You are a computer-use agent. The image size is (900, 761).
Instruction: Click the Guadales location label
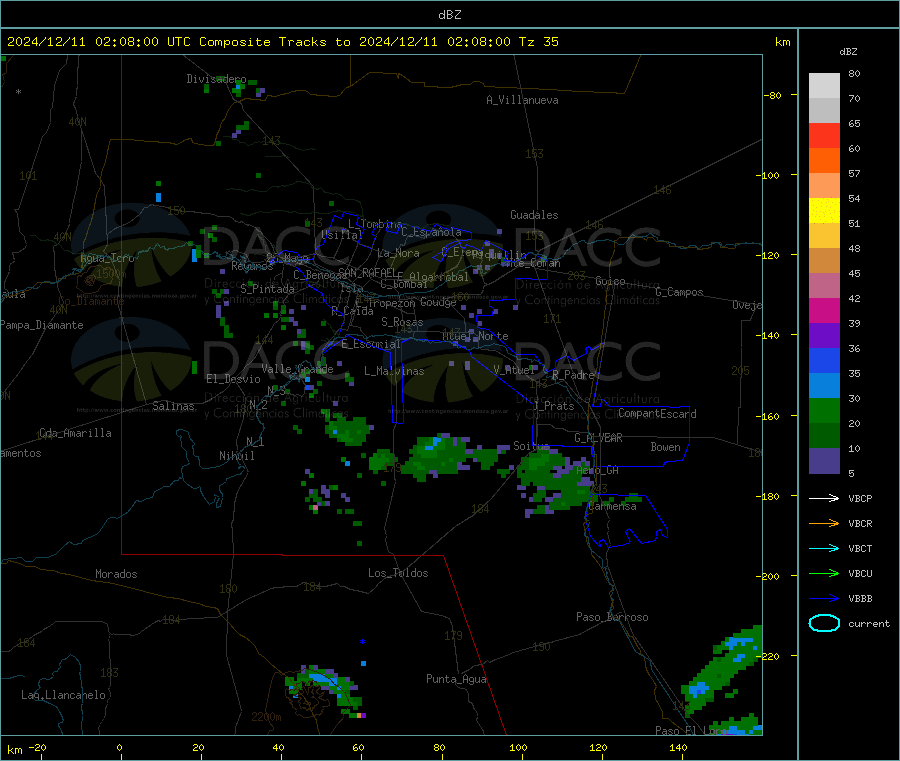click(x=534, y=215)
